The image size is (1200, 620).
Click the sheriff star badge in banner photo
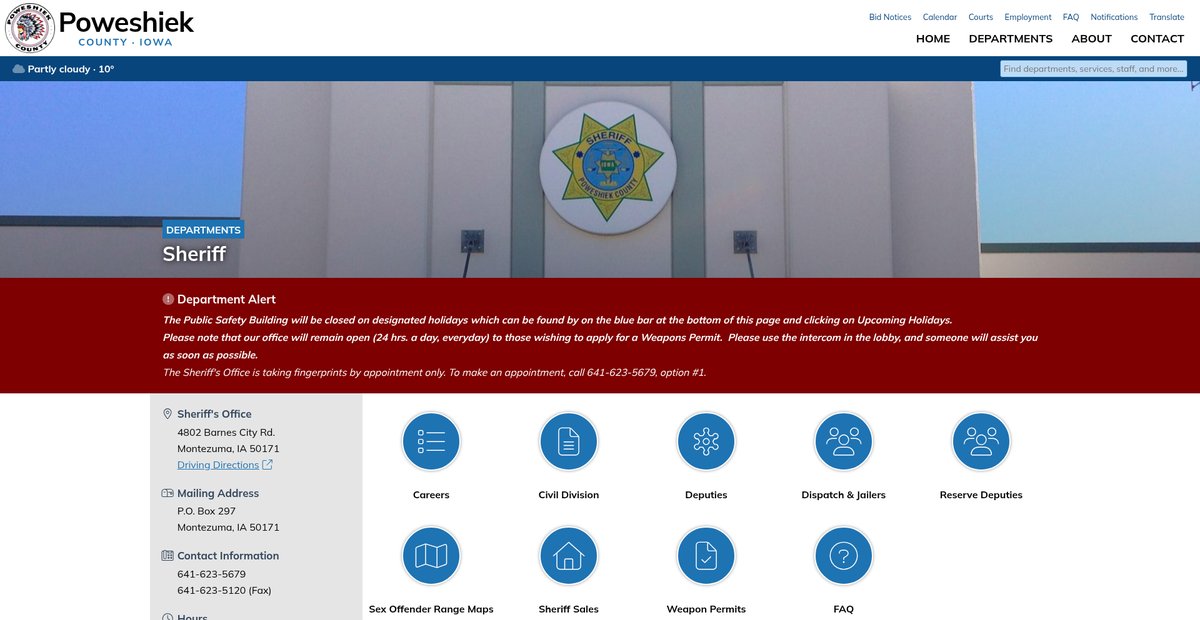point(608,169)
